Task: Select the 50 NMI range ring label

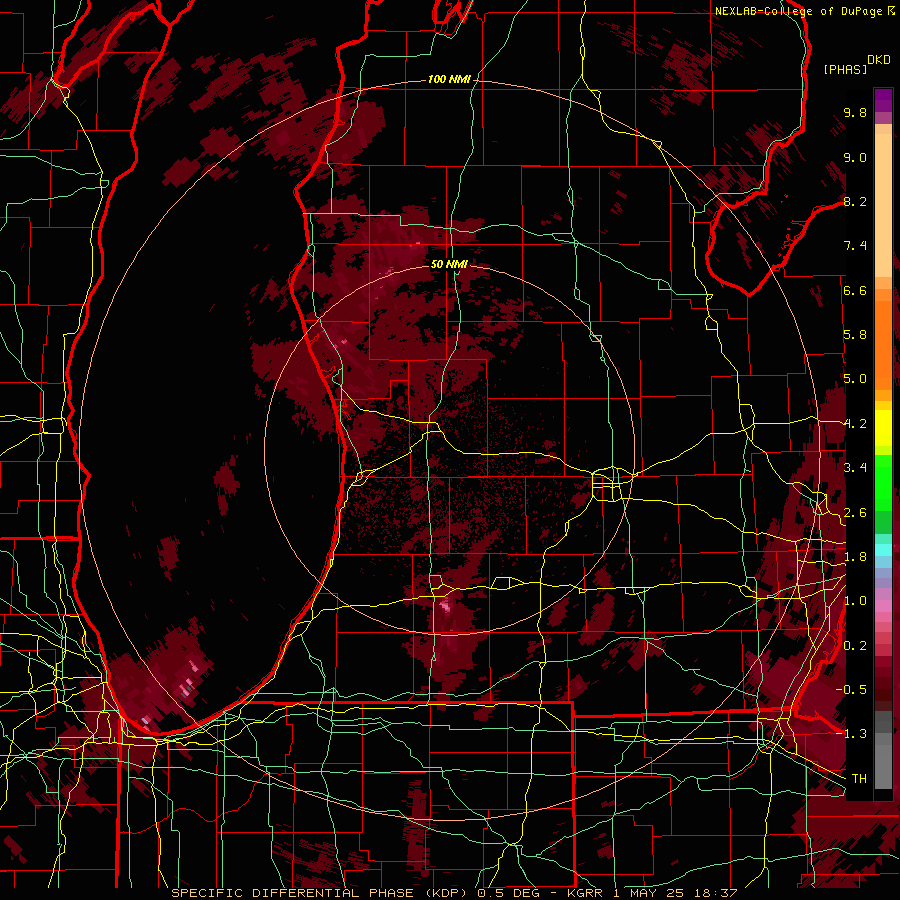Action: pyautogui.click(x=449, y=264)
